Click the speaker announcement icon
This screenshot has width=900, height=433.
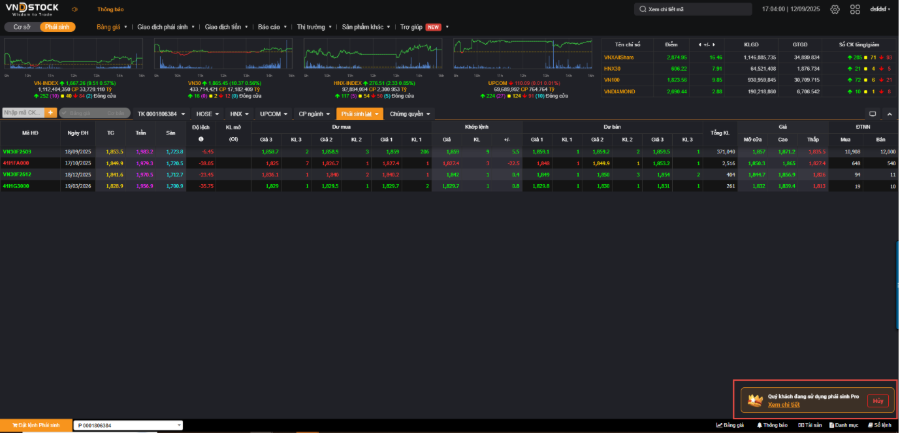(x=74, y=9)
